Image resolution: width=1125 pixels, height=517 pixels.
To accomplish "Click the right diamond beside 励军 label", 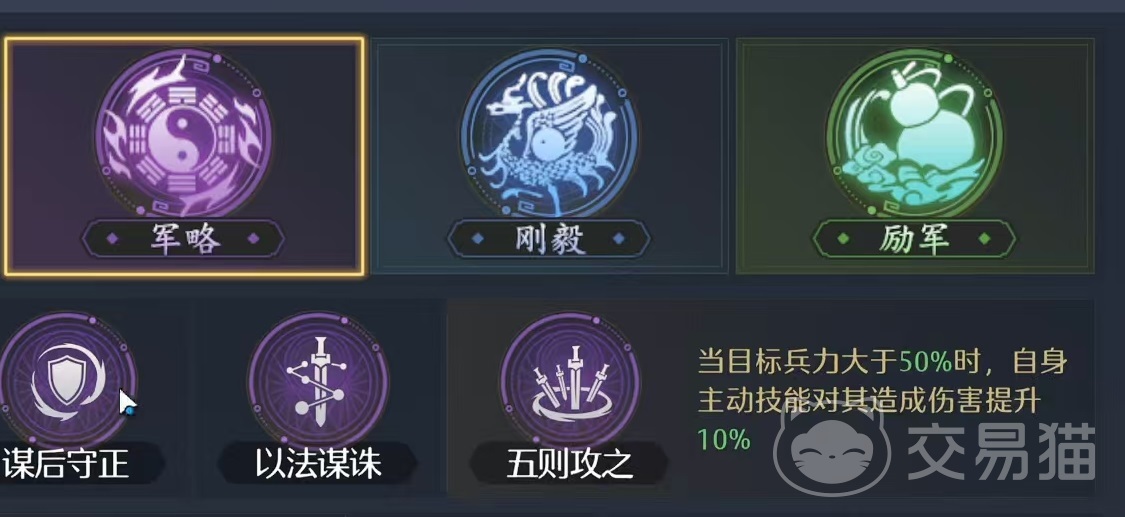I will tap(985, 239).
